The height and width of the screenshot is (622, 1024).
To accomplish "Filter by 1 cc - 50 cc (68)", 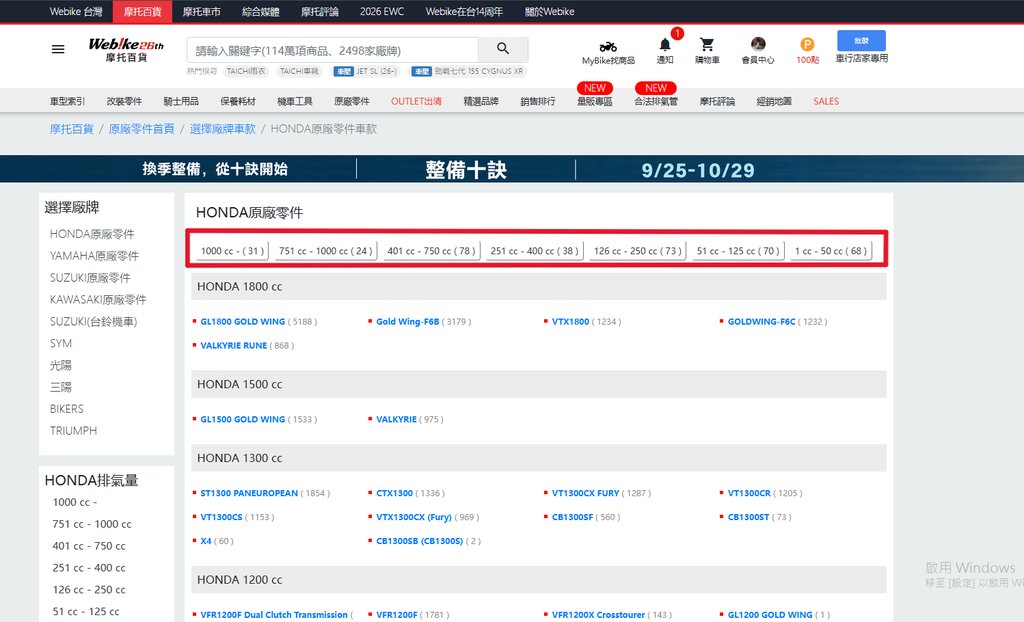I will point(831,251).
